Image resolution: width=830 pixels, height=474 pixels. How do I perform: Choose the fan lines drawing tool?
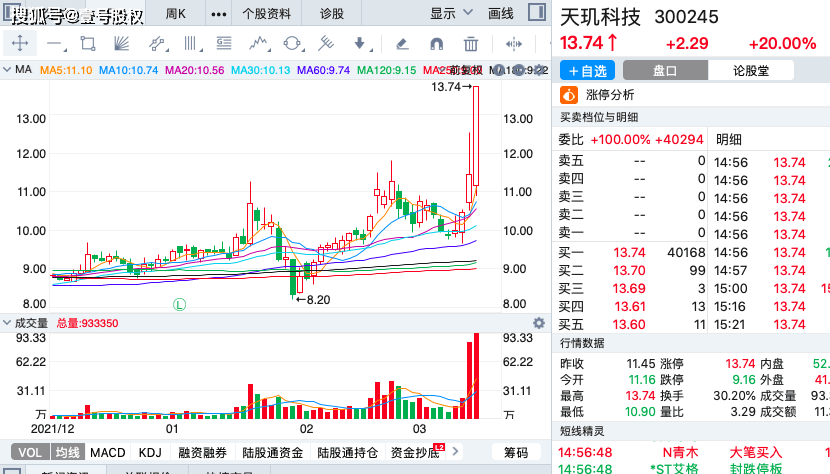121,44
